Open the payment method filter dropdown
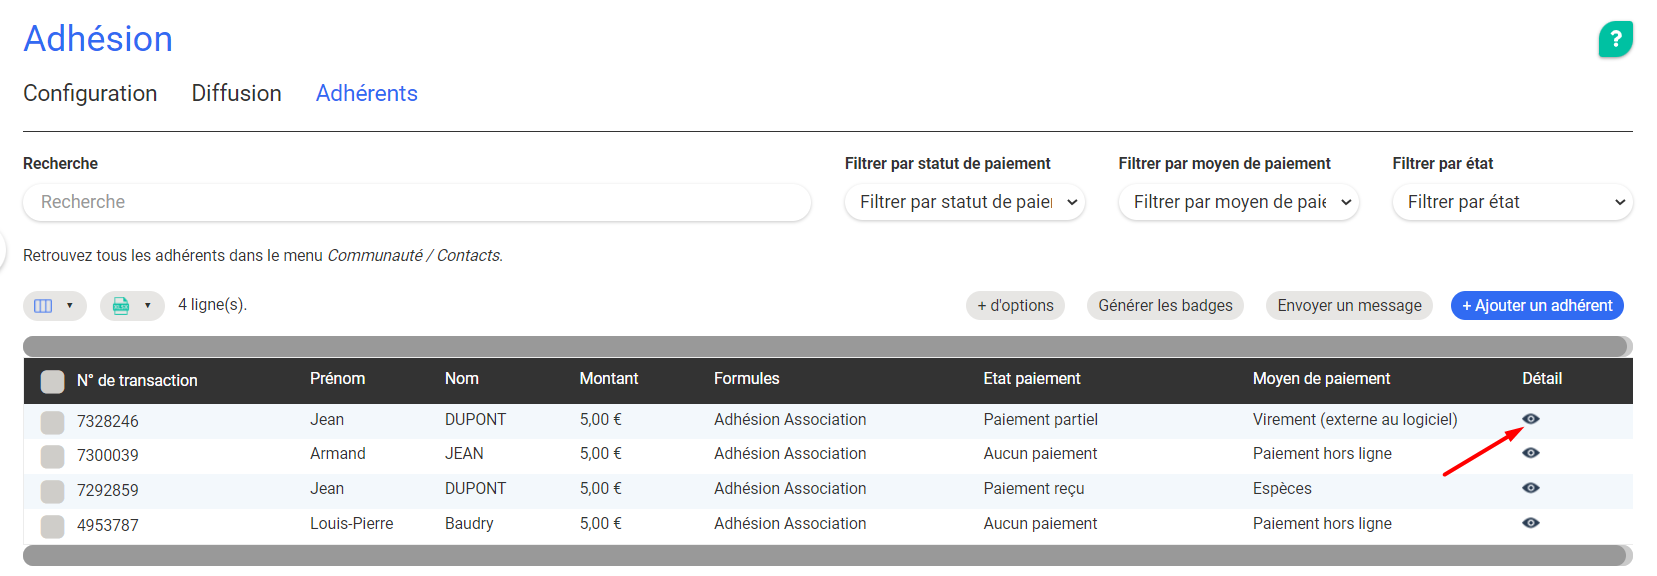 tap(1238, 202)
